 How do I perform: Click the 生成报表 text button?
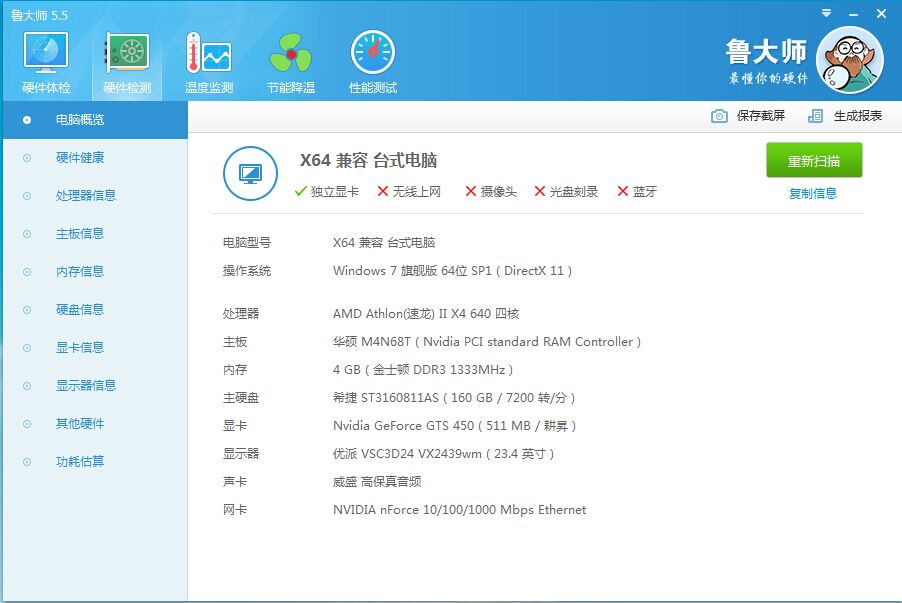tap(858, 116)
